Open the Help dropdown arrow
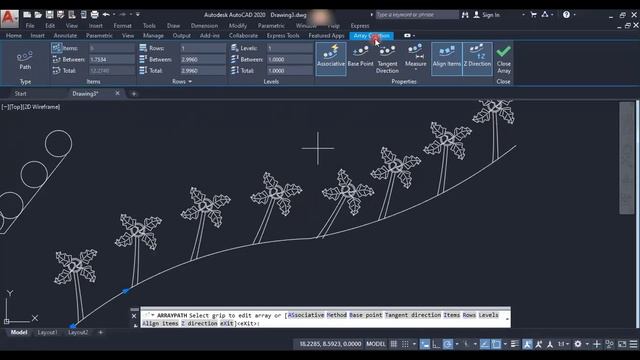 574,15
